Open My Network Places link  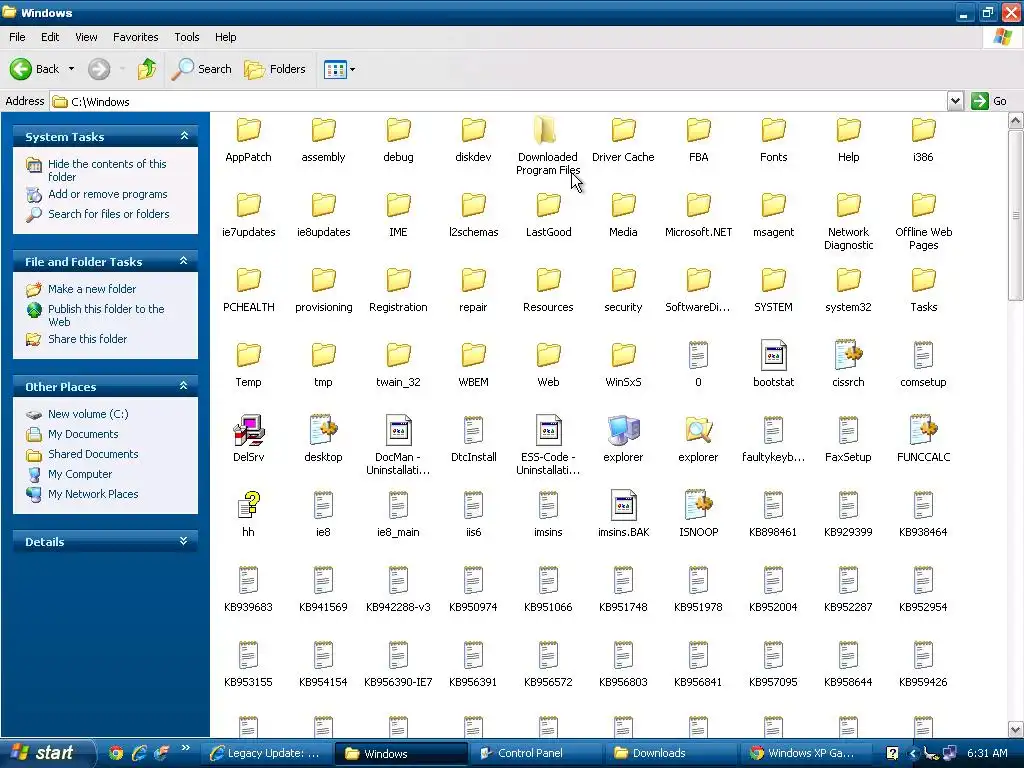click(x=93, y=494)
